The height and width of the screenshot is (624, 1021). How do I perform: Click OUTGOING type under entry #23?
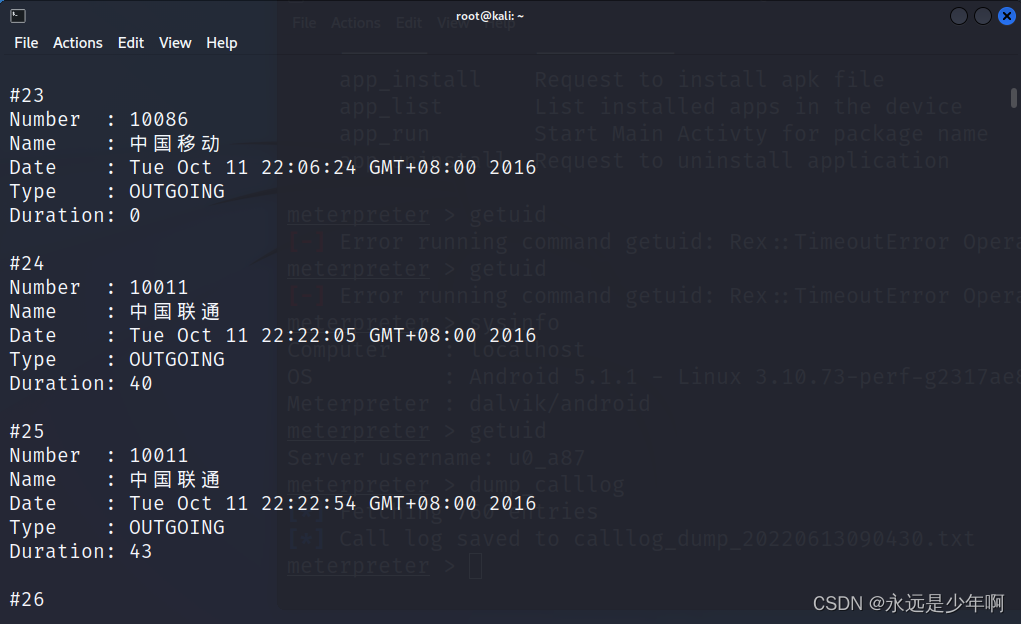(176, 191)
